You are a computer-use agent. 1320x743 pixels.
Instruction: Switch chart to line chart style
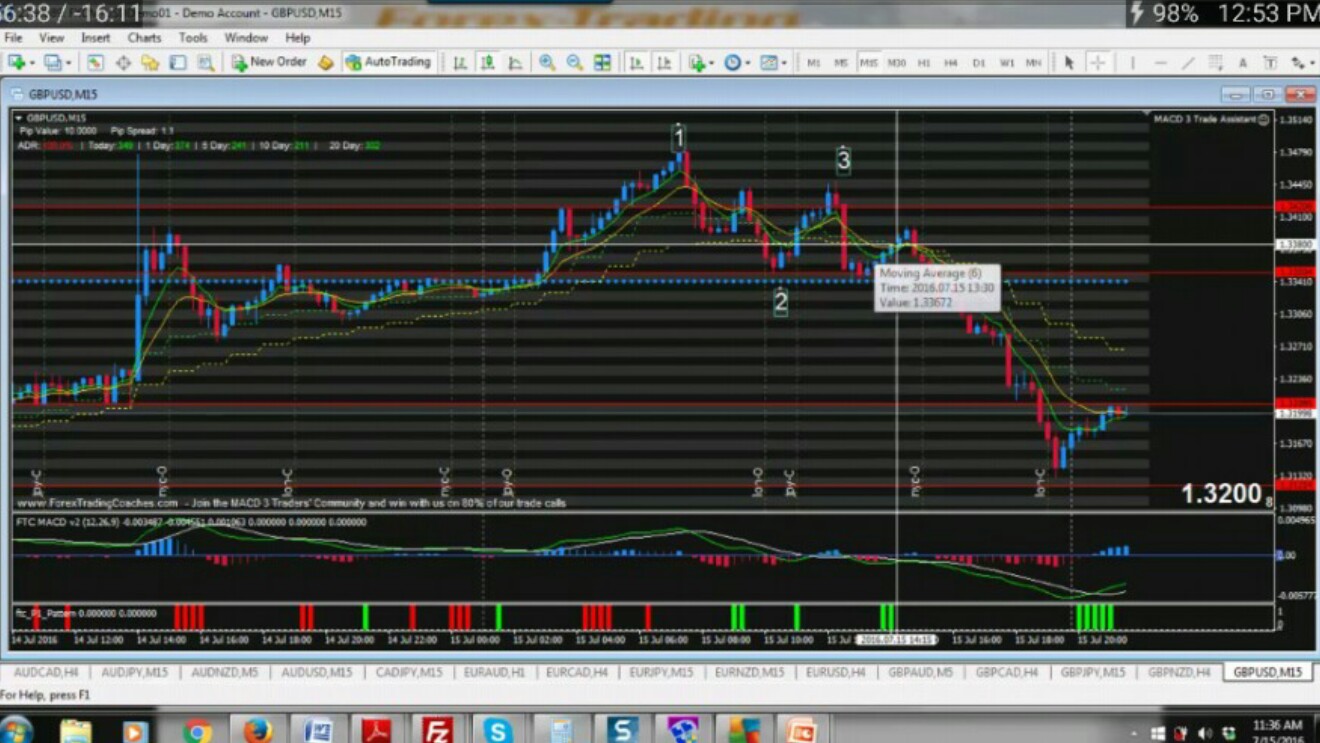[516, 62]
